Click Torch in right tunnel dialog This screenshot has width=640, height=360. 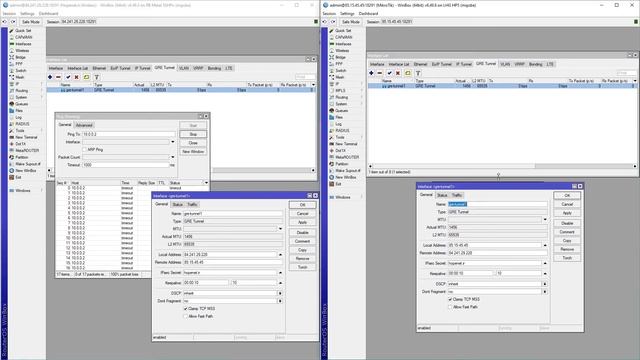[567, 258]
